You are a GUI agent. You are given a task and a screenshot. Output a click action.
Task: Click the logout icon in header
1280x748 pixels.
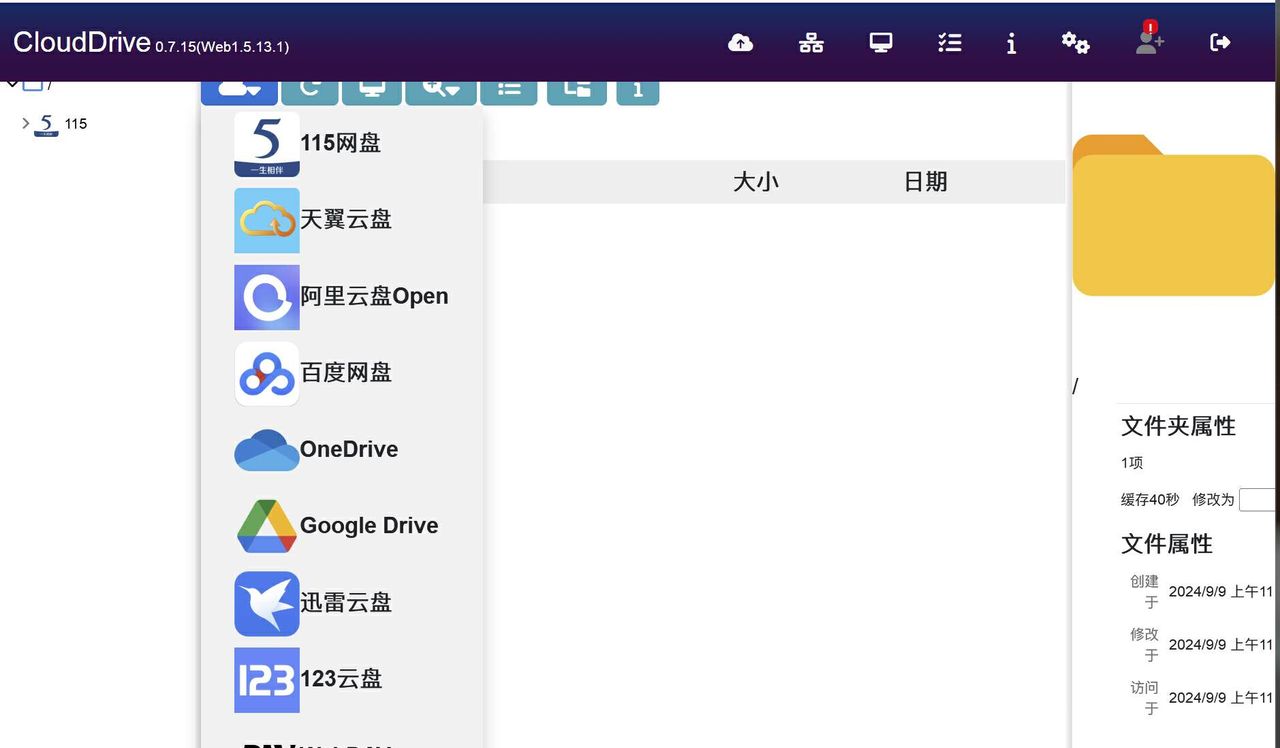pyautogui.click(x=1220, y=42)
